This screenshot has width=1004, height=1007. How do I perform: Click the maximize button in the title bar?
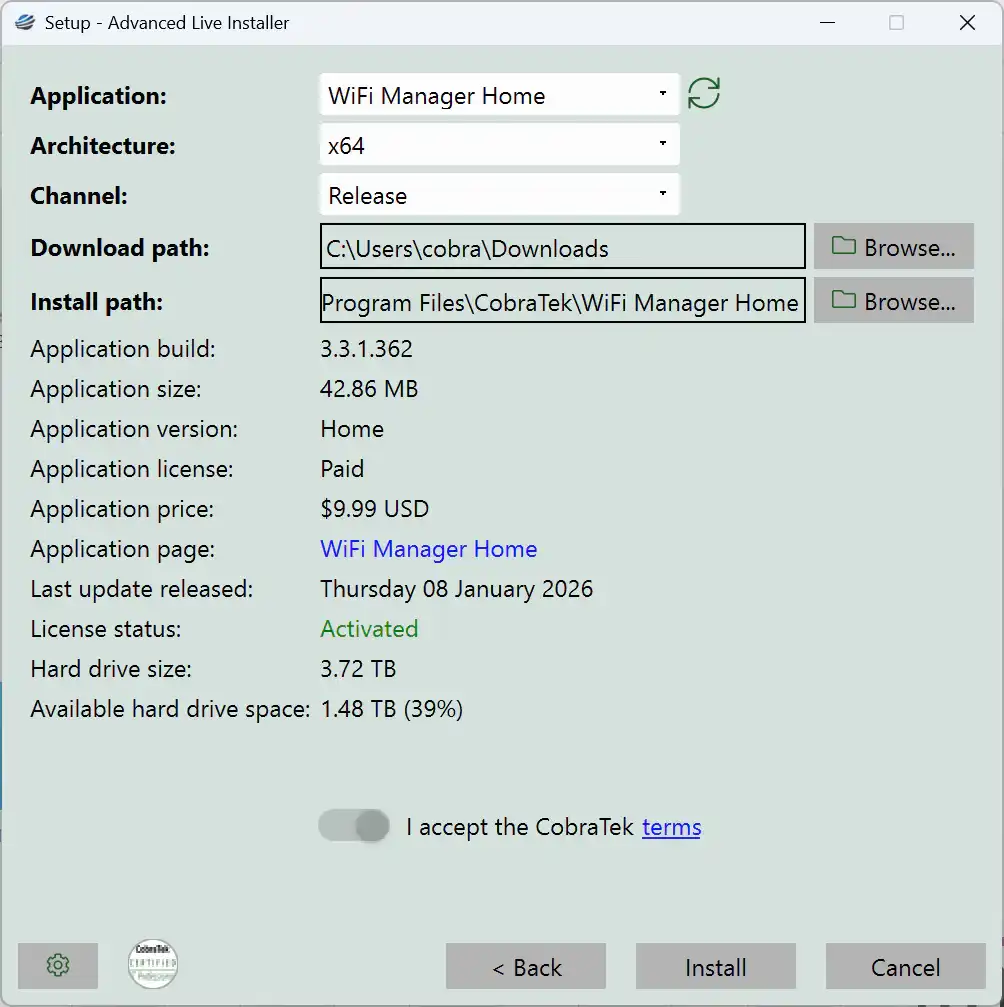click(x=896, y=23)
